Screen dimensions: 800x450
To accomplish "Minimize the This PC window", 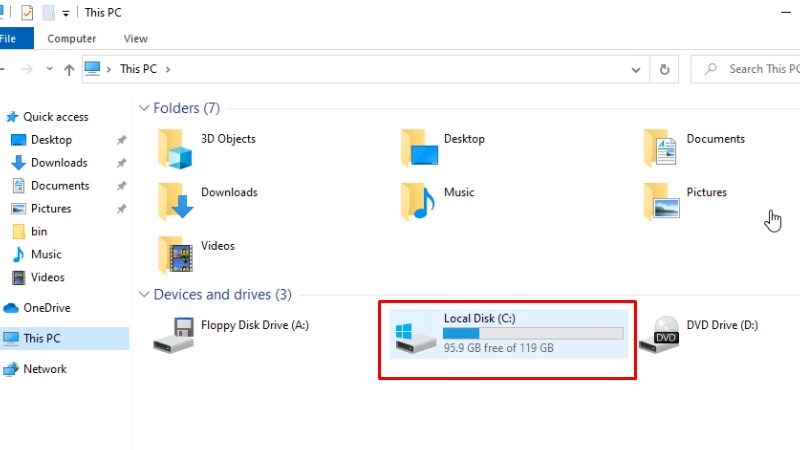I will click(786, 12).
